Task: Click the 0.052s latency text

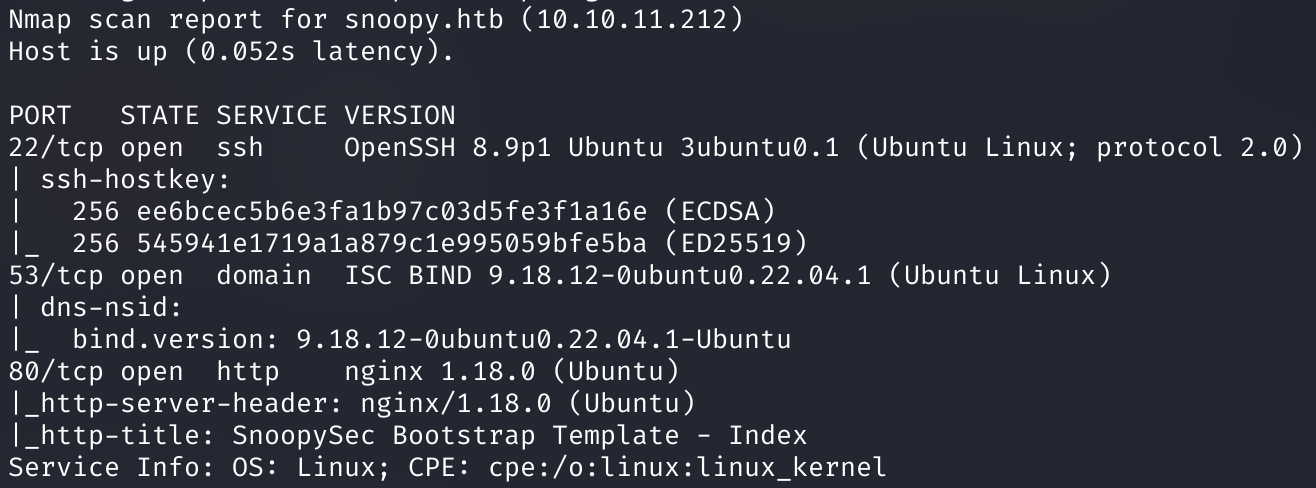Action: 314,51
